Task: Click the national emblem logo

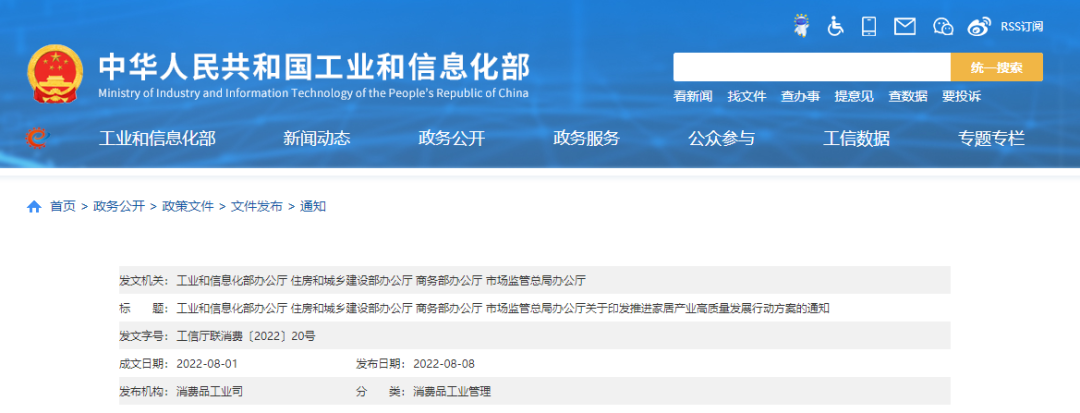Action: tap(54, 74)
